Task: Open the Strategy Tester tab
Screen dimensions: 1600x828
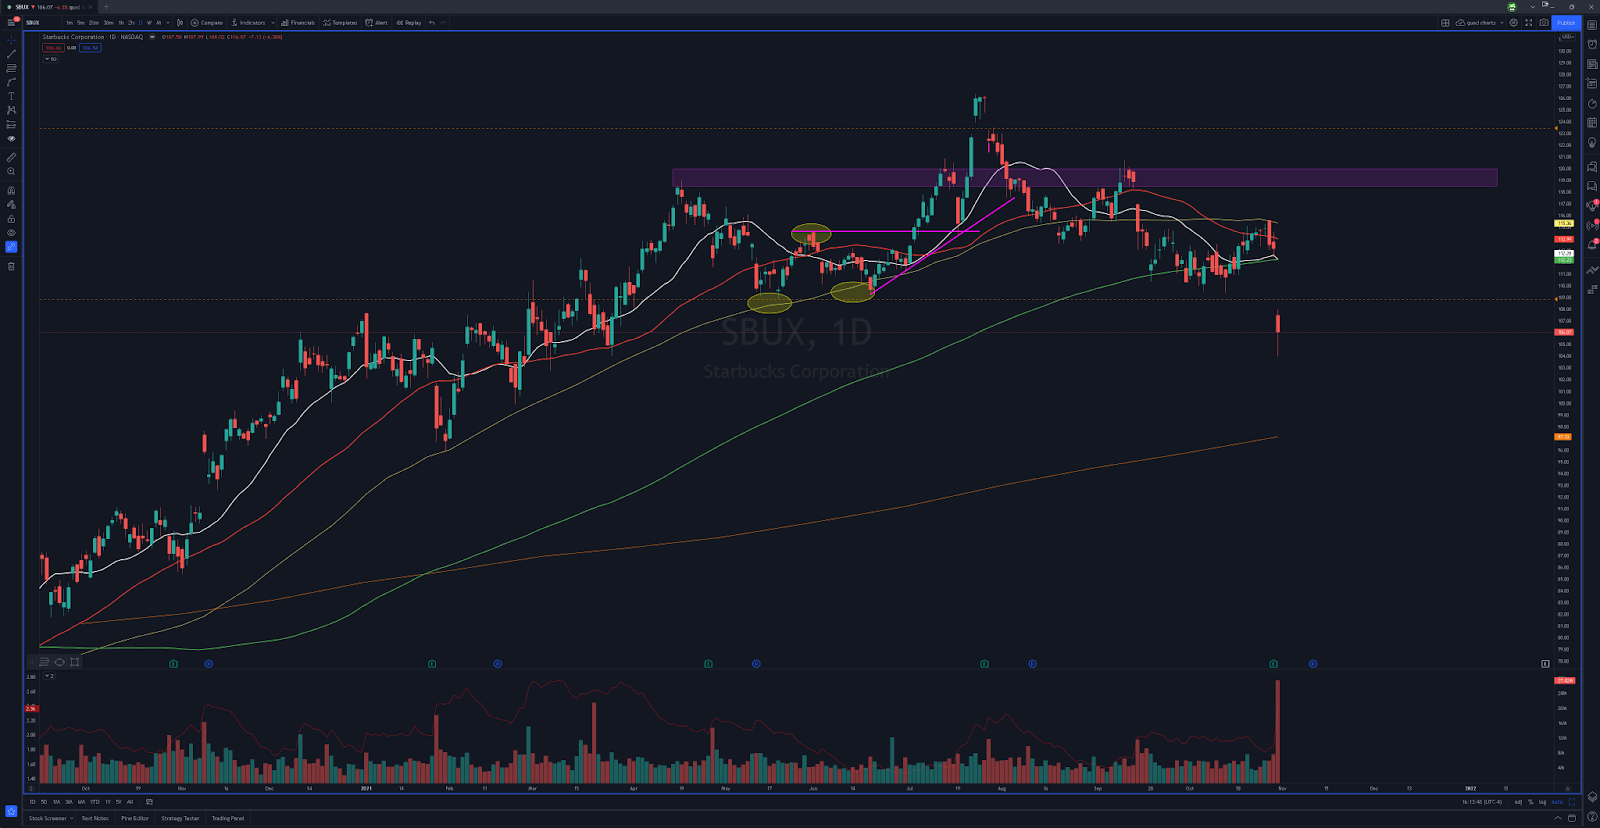Action: point(180,818)
